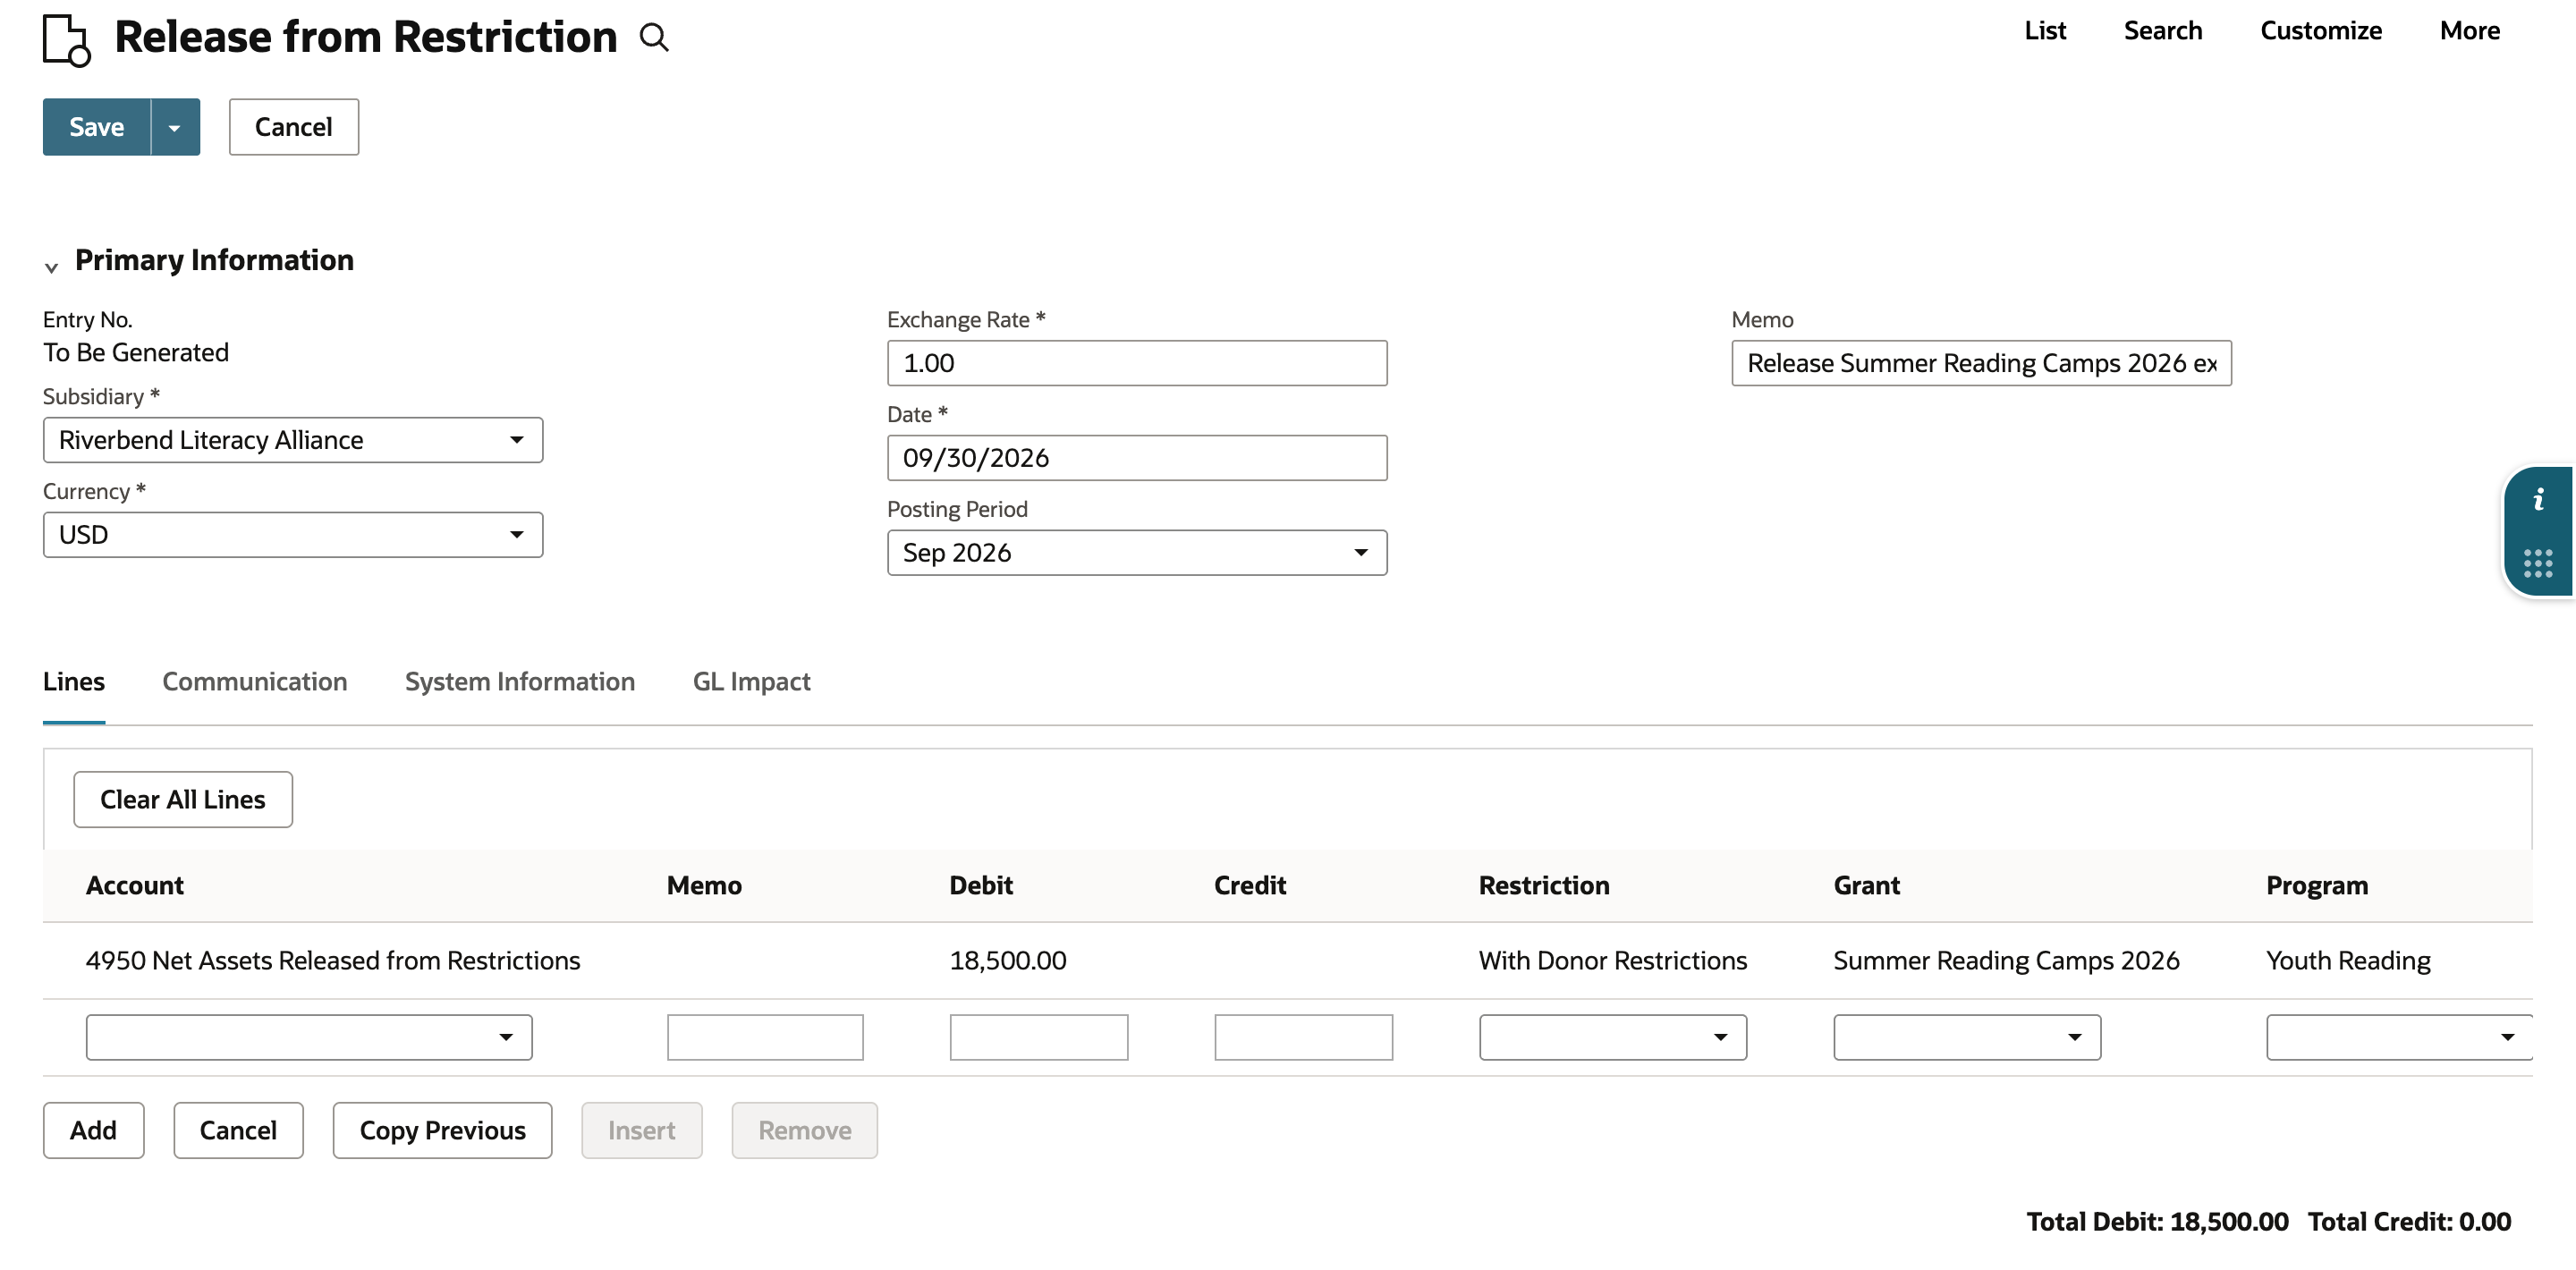
Task: Click the Summer Reading Camps 2026 cell
Action: (x=2006, y=960)
